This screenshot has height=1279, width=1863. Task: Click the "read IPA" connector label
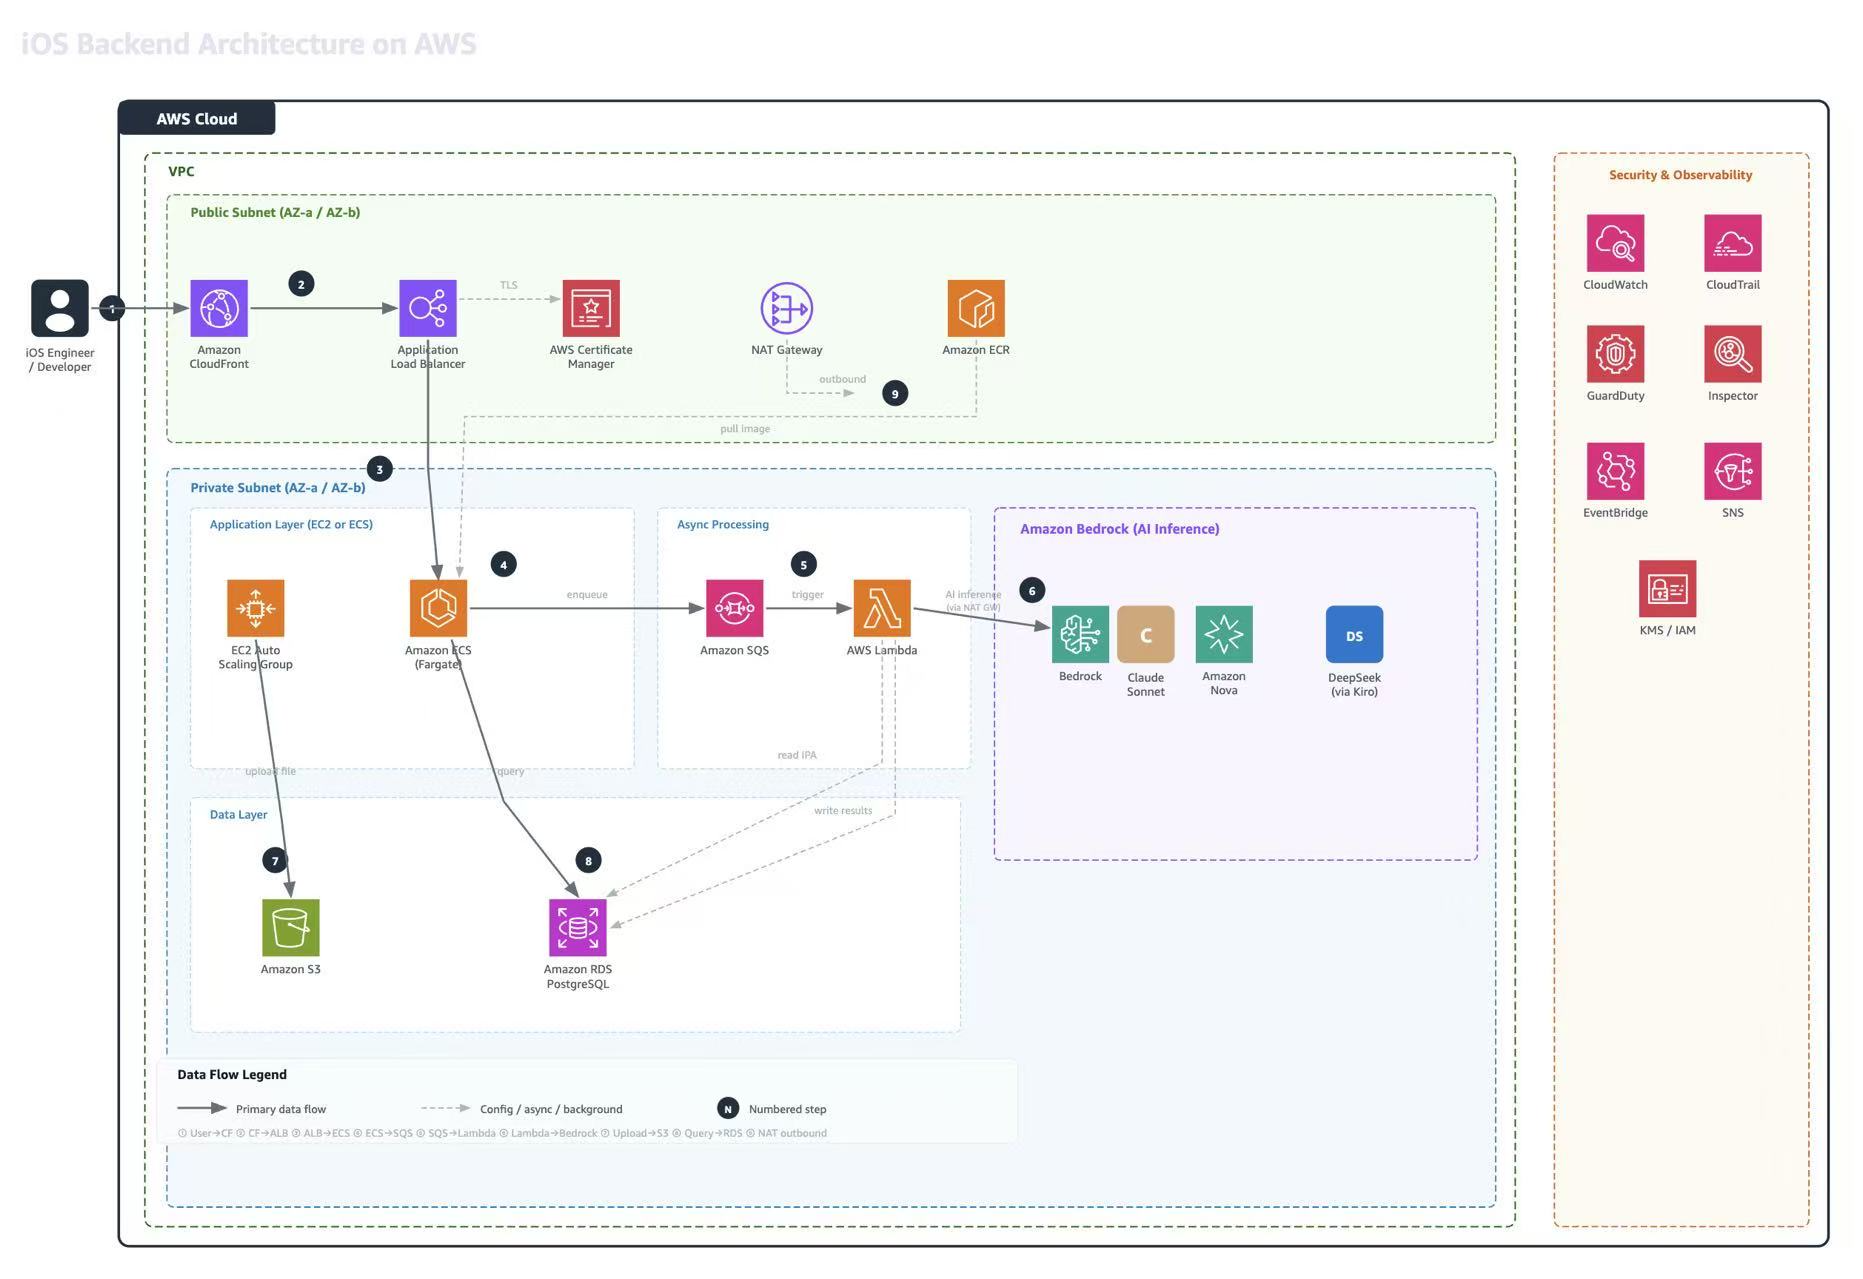[x=797, y=755]
